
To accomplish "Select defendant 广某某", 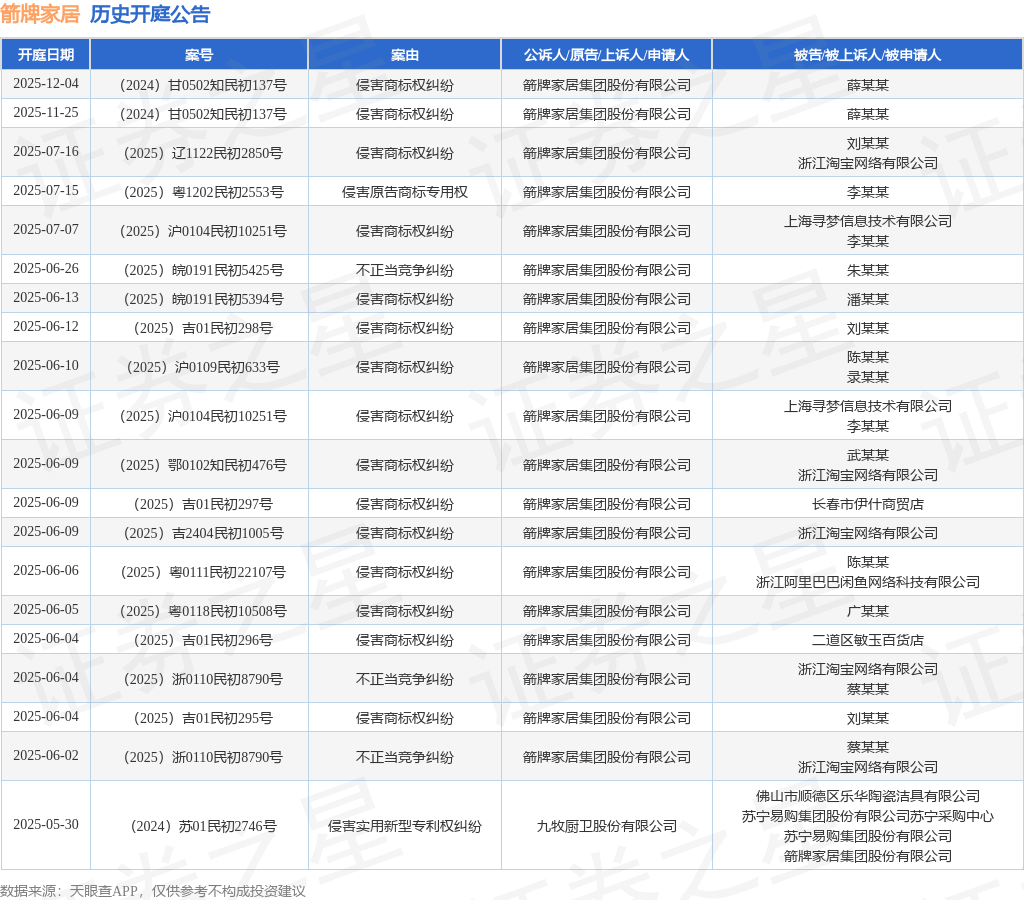I will 867,612.
